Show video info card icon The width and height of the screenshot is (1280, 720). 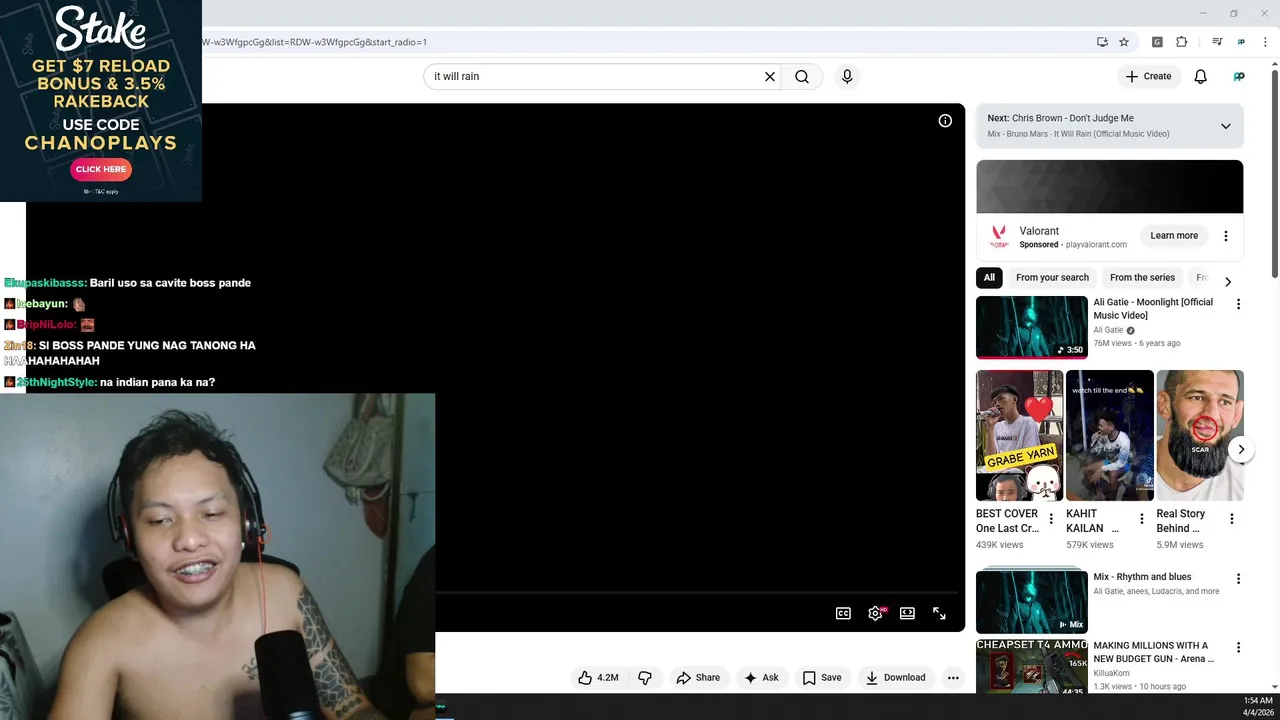pyautogui.click(x=945, y=120)
